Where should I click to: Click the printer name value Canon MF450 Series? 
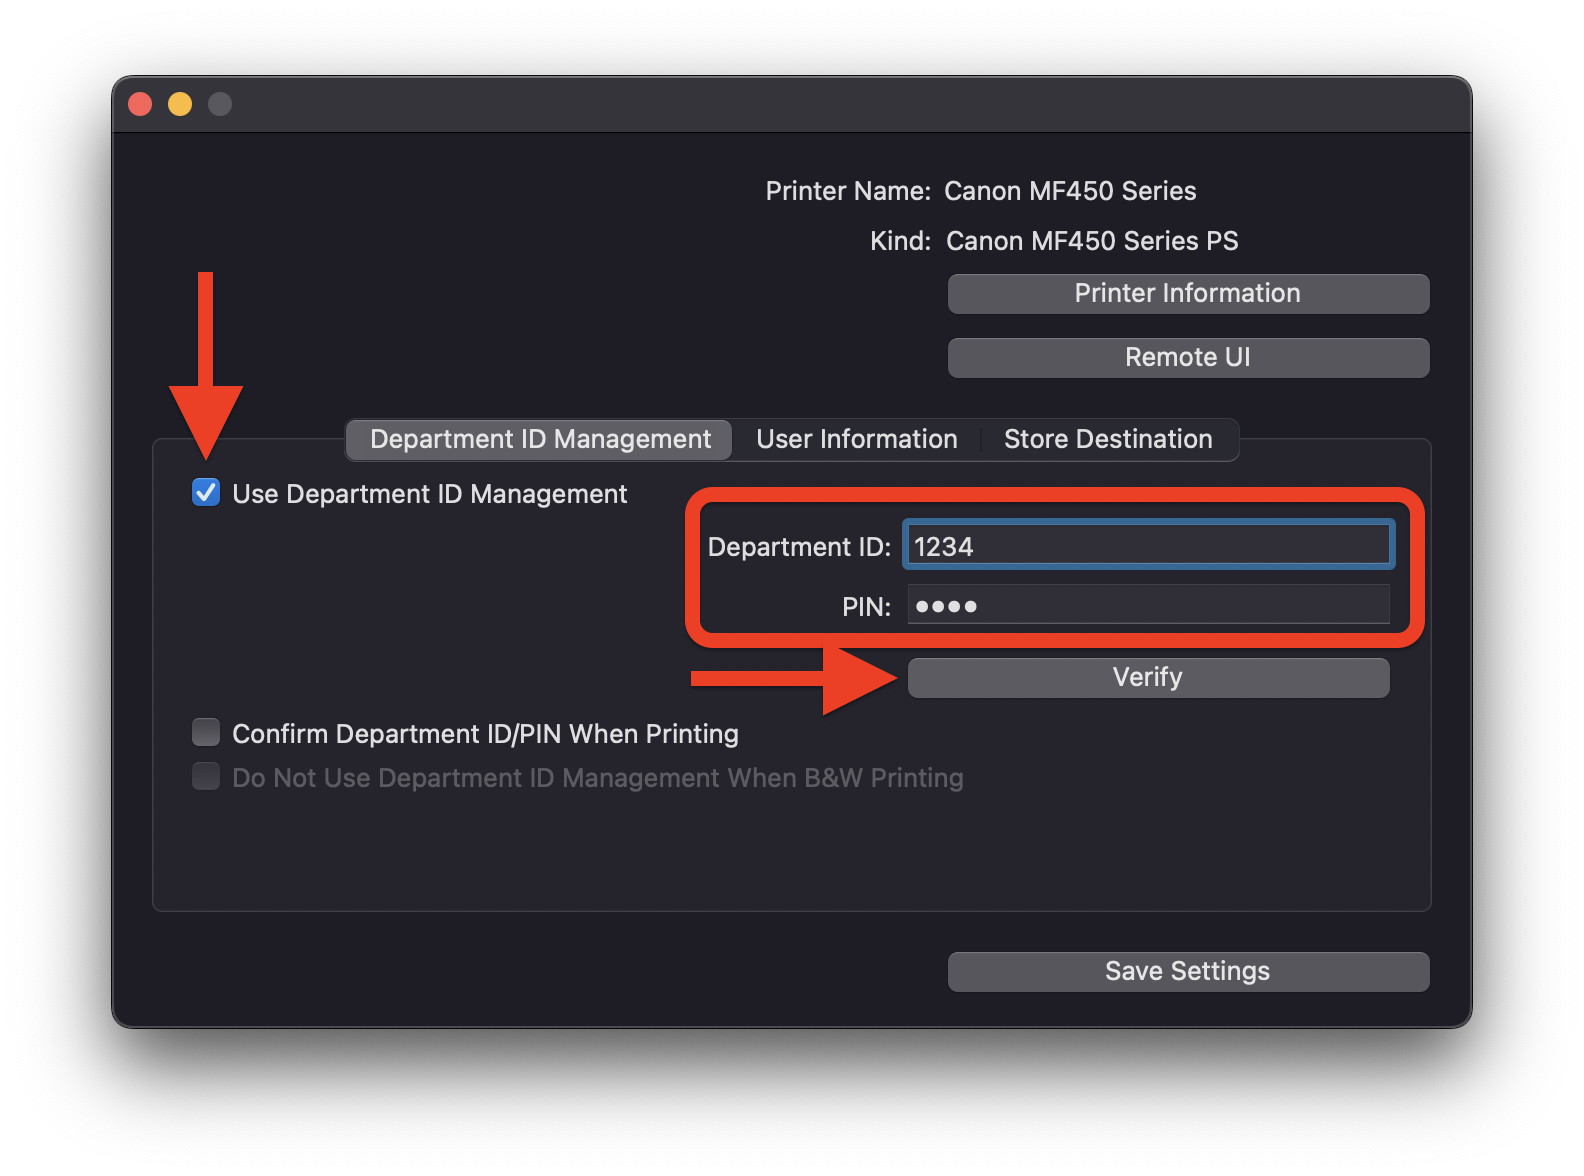click(x=1070, y=191)
